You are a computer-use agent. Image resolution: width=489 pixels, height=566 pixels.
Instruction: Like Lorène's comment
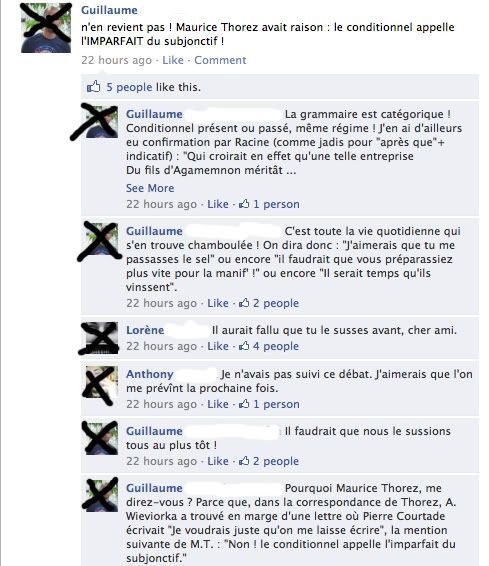[x=218, y=346]
